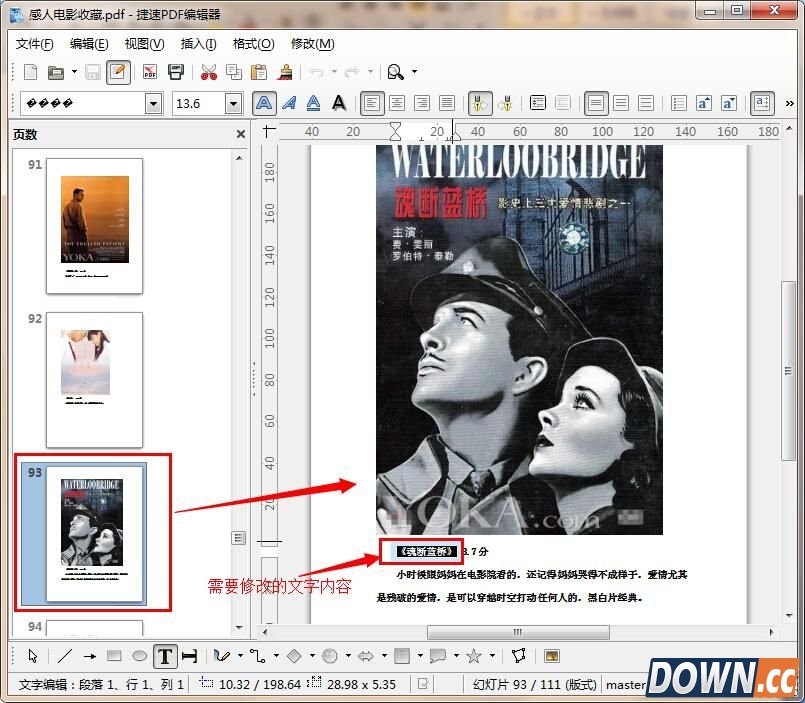Click the Print icon in toolbar
This screenshot has height=703, width=805.
tap(176, 72)
